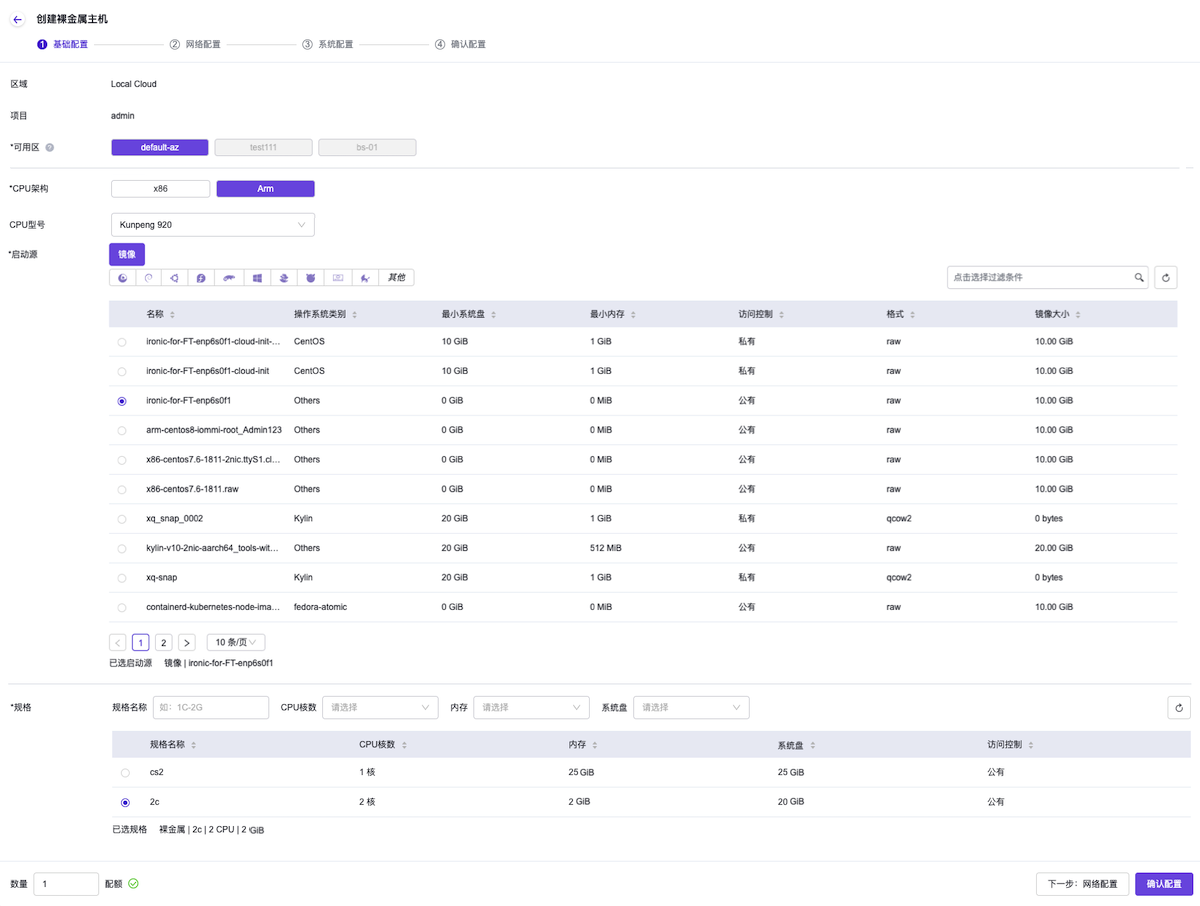Image resolution: width=1200 pixels, height=906 pixels.
Task: Click the help icon next to 可用区
Action: coord(50,148)
